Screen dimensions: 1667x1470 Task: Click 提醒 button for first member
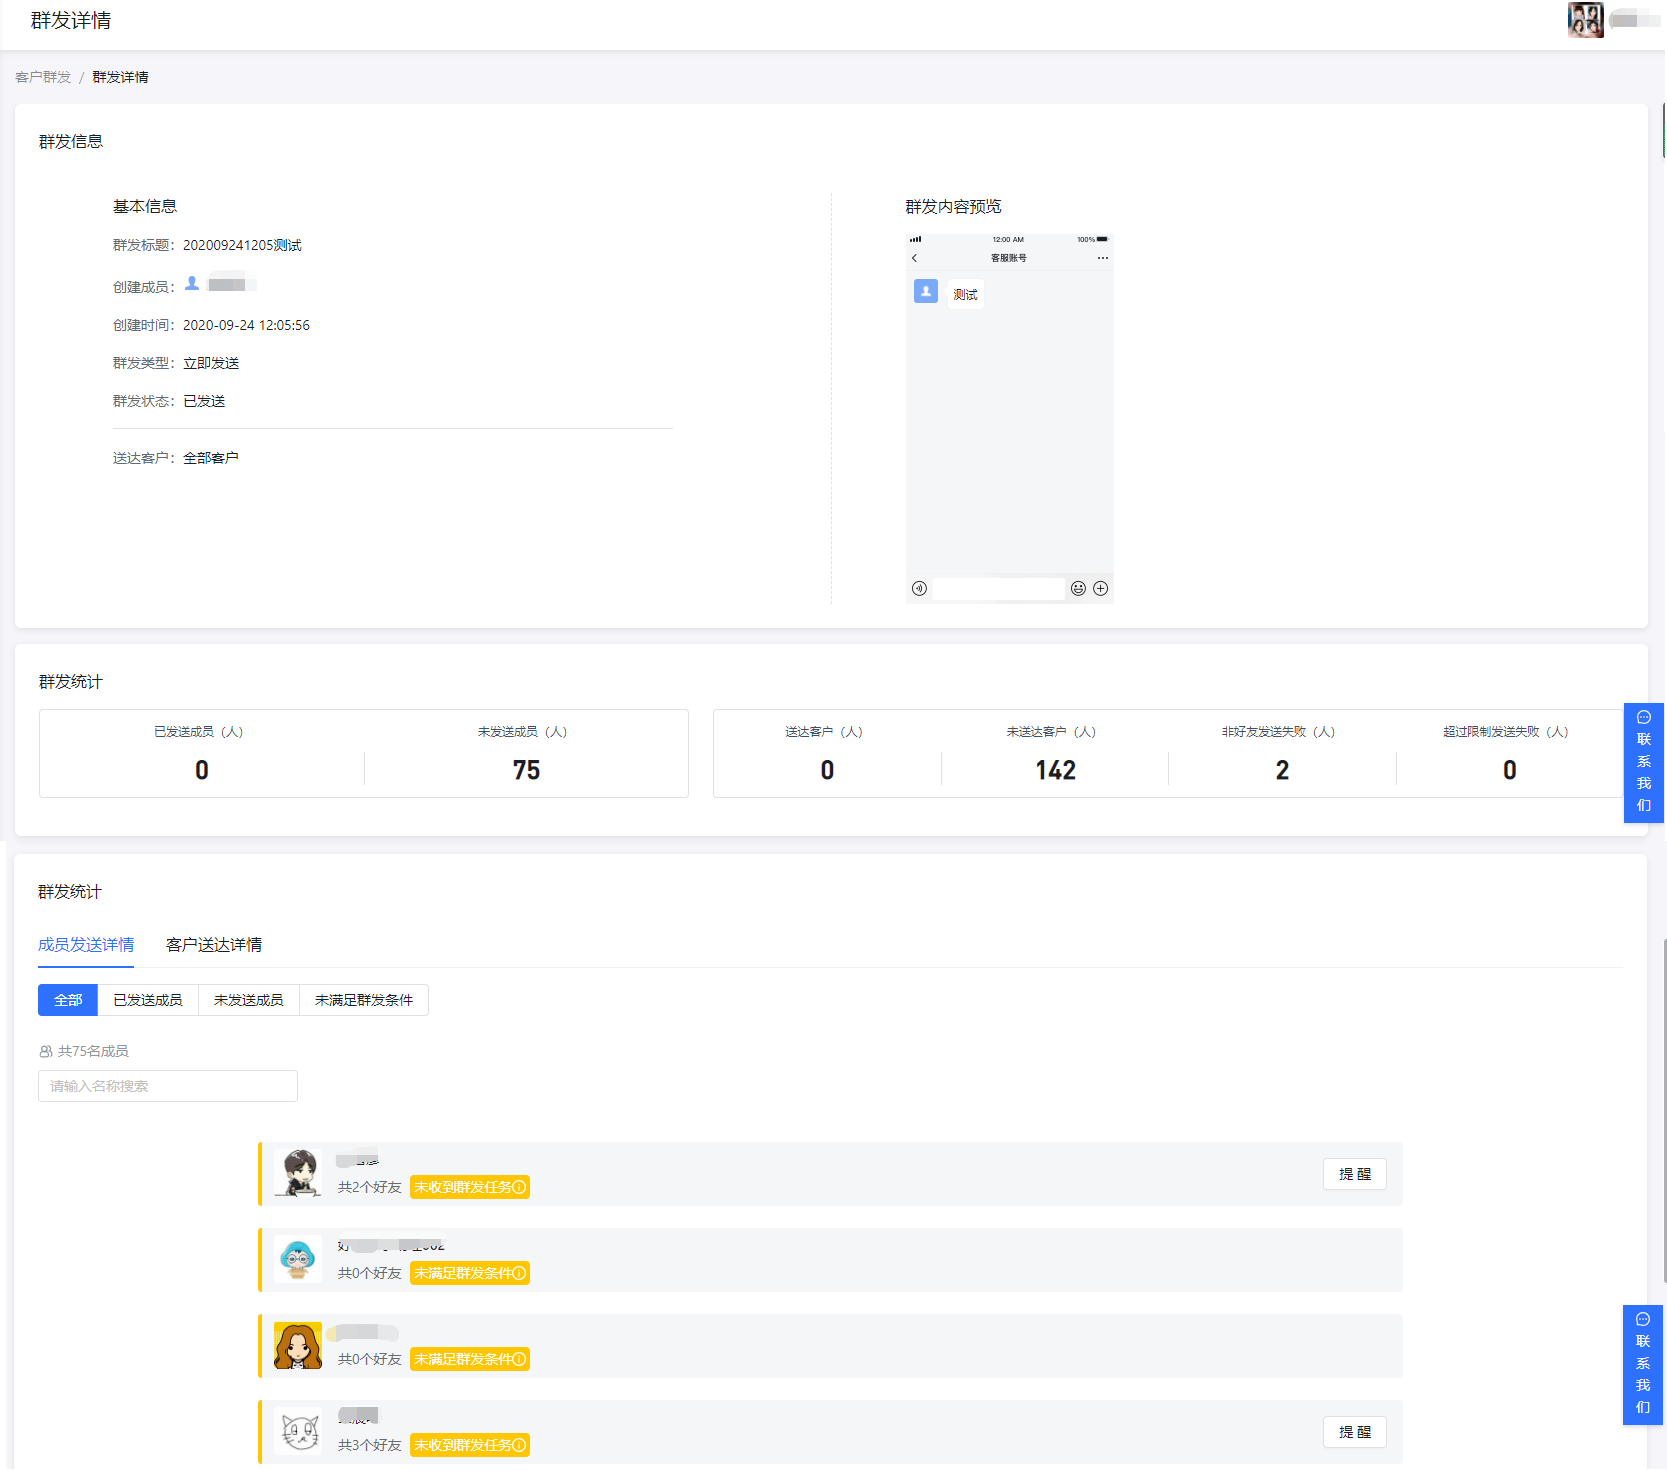tap(1354, 1174)
